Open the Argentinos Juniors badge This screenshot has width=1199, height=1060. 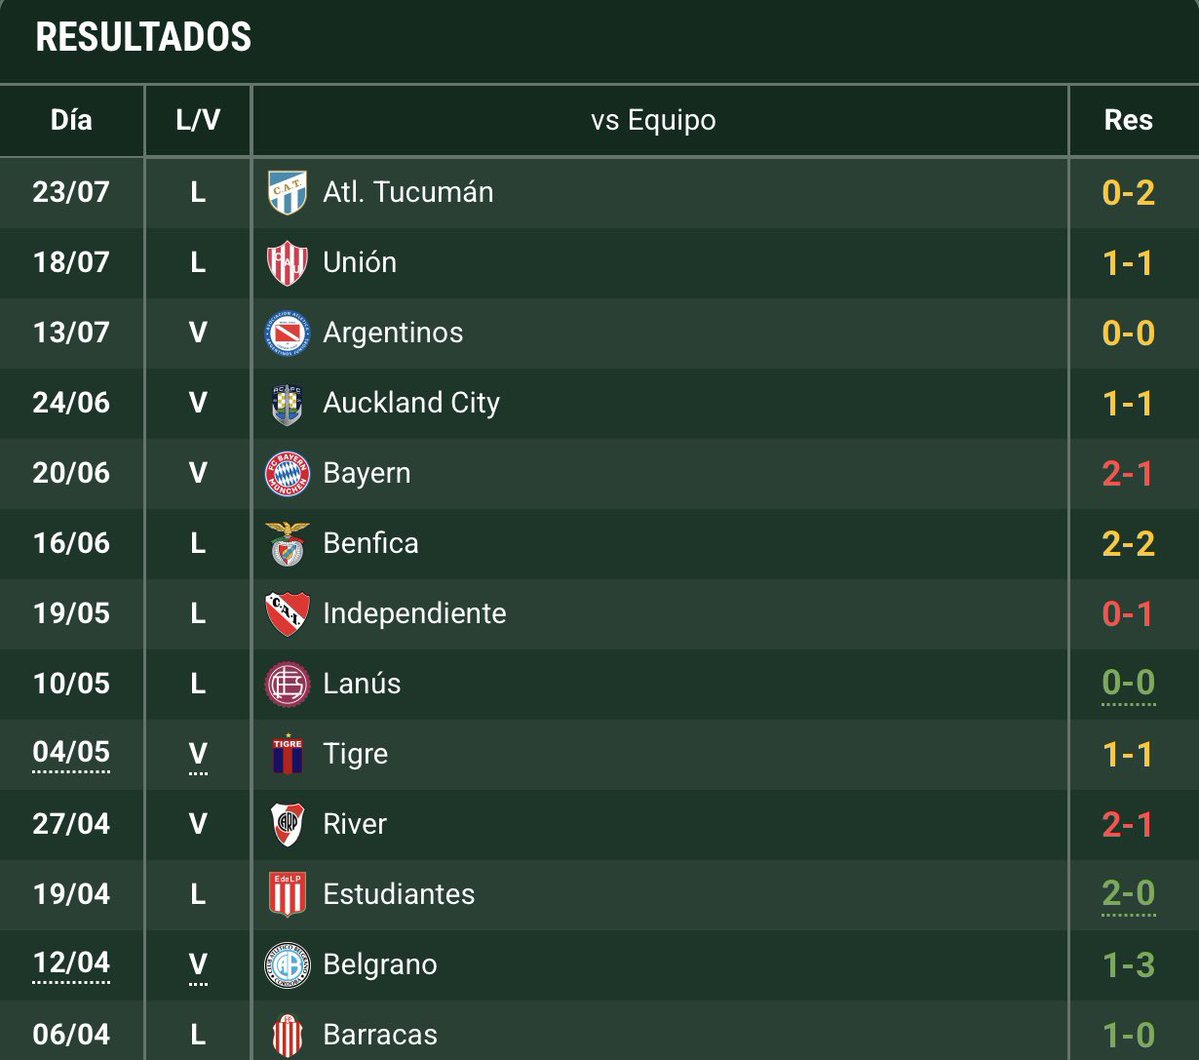click(x=288, y=333)
